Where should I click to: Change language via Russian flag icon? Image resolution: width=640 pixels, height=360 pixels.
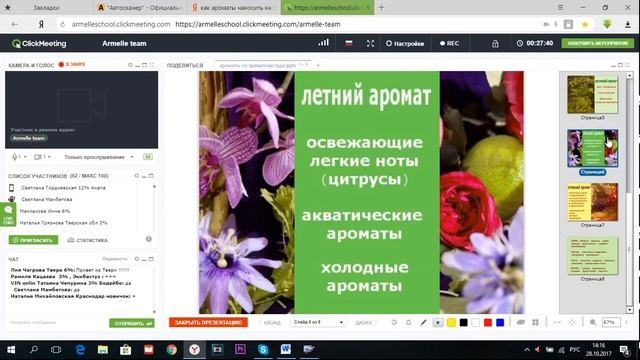349,43
